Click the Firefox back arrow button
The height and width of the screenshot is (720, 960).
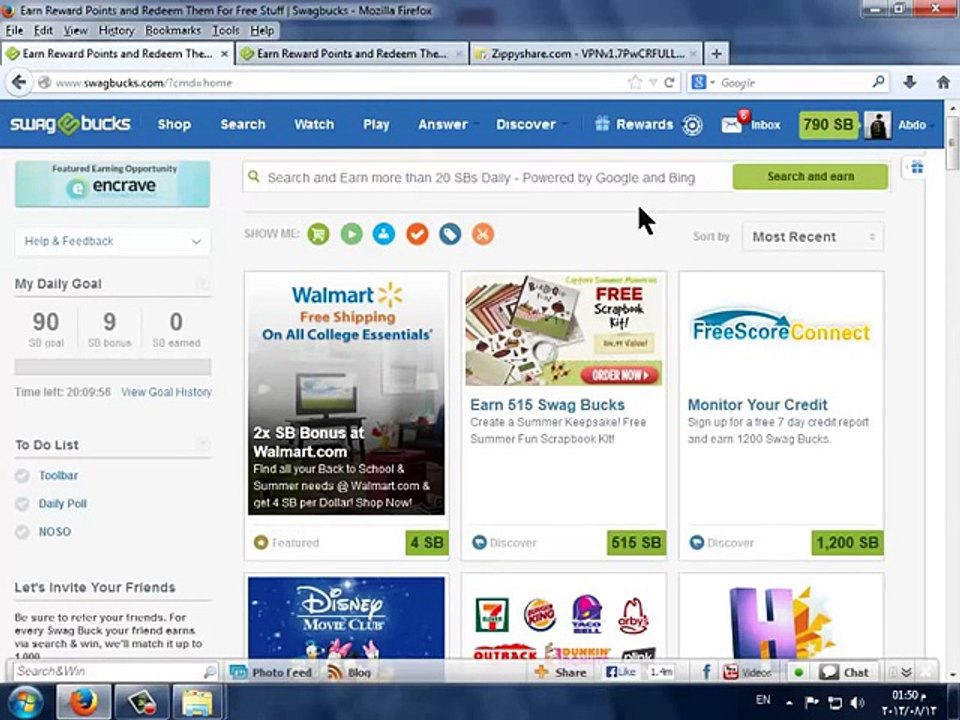pyautogui.click(x=19, y=82)
